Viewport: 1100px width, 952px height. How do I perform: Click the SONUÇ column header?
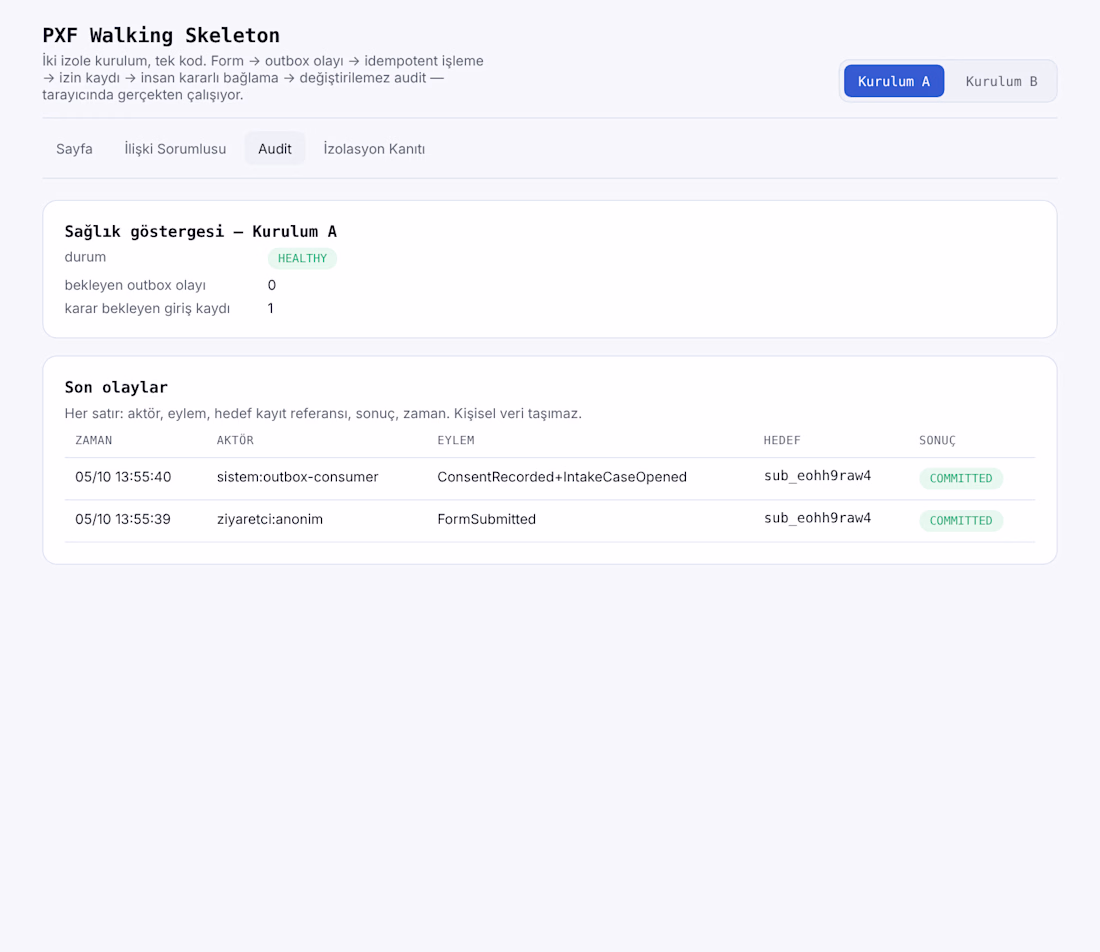(x=937, y=441)
